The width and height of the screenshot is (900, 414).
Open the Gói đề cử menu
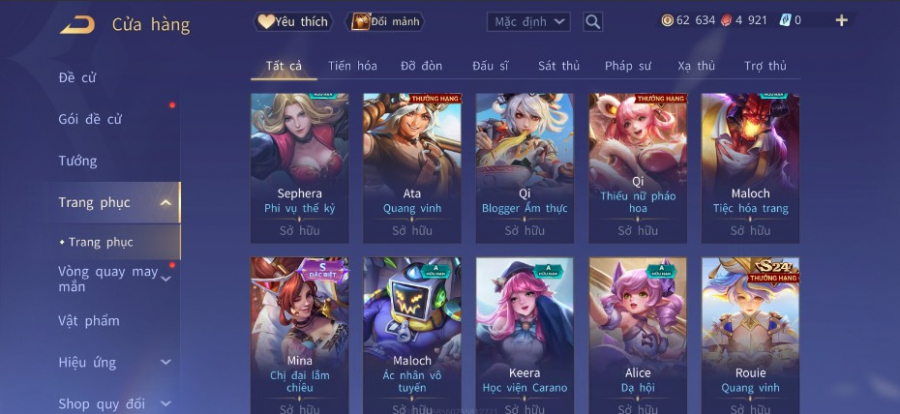point(90,119)
